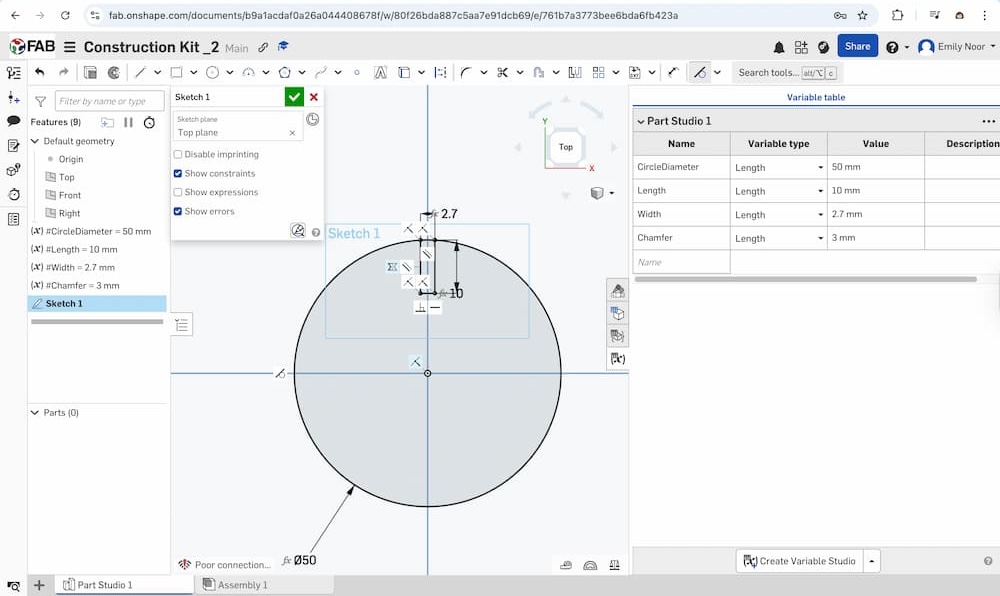Select the Polygon sketch tool
This screenshot has height=596, width=1000.
[x=284, y=73]
